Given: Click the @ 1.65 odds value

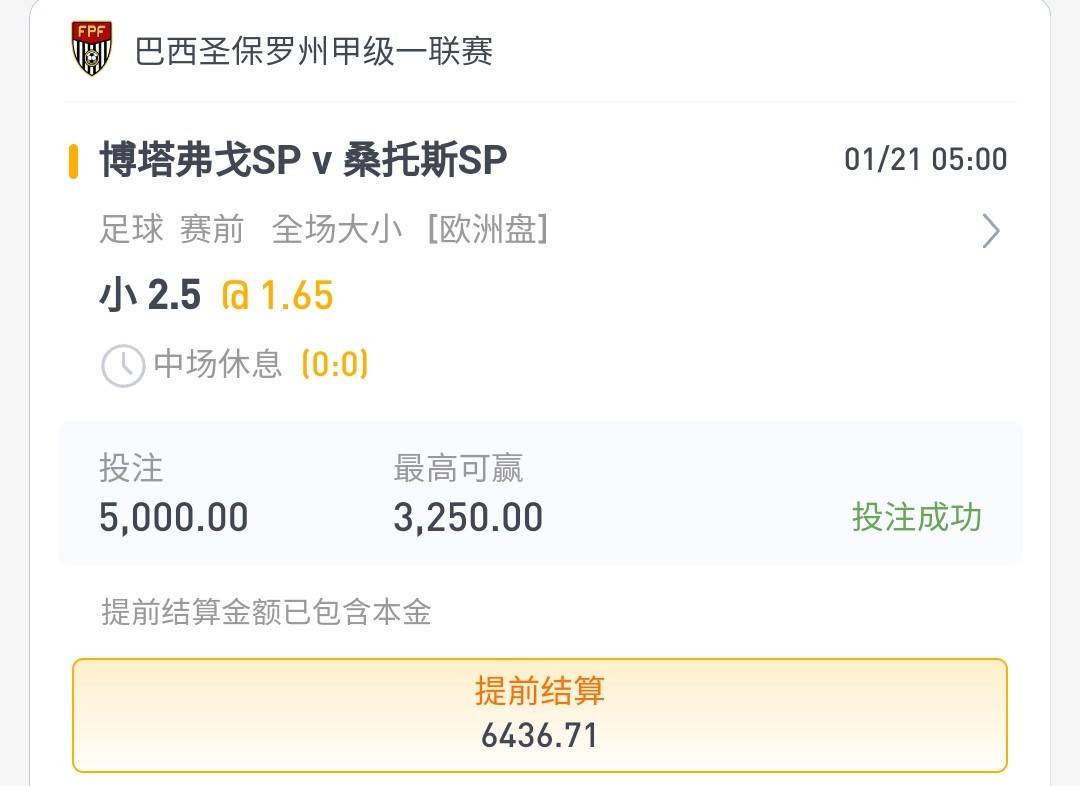Looking at the screenshot, I should click(x=277, y=296).
